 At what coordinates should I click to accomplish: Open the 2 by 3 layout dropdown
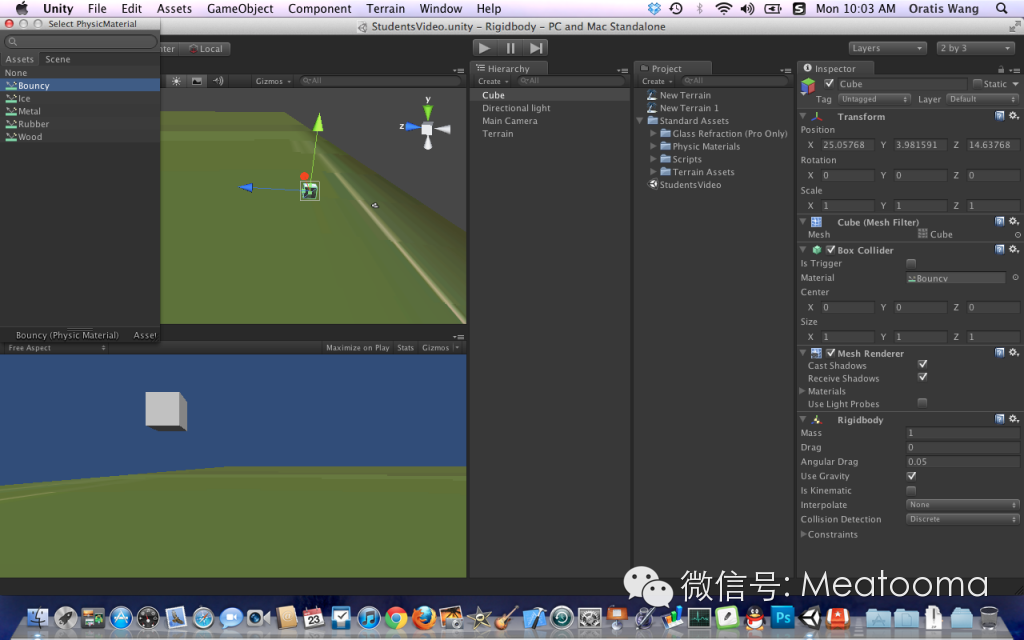click(x=975, y=48)
